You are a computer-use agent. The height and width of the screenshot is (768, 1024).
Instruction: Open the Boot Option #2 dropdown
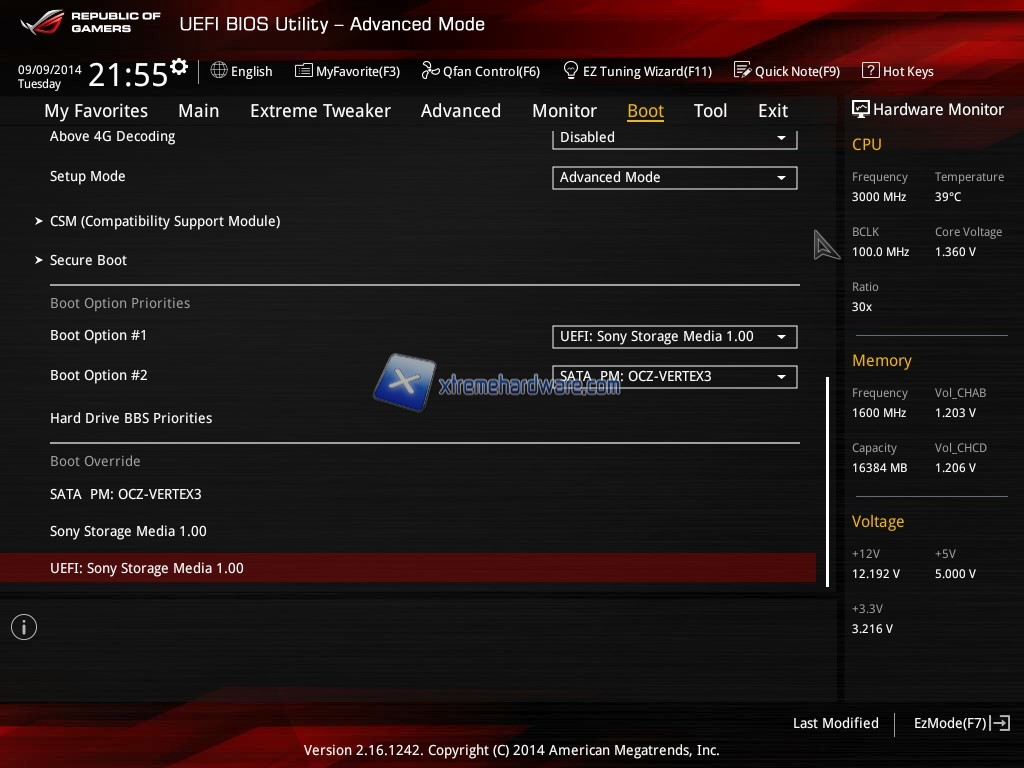click(x=674, y=377)
